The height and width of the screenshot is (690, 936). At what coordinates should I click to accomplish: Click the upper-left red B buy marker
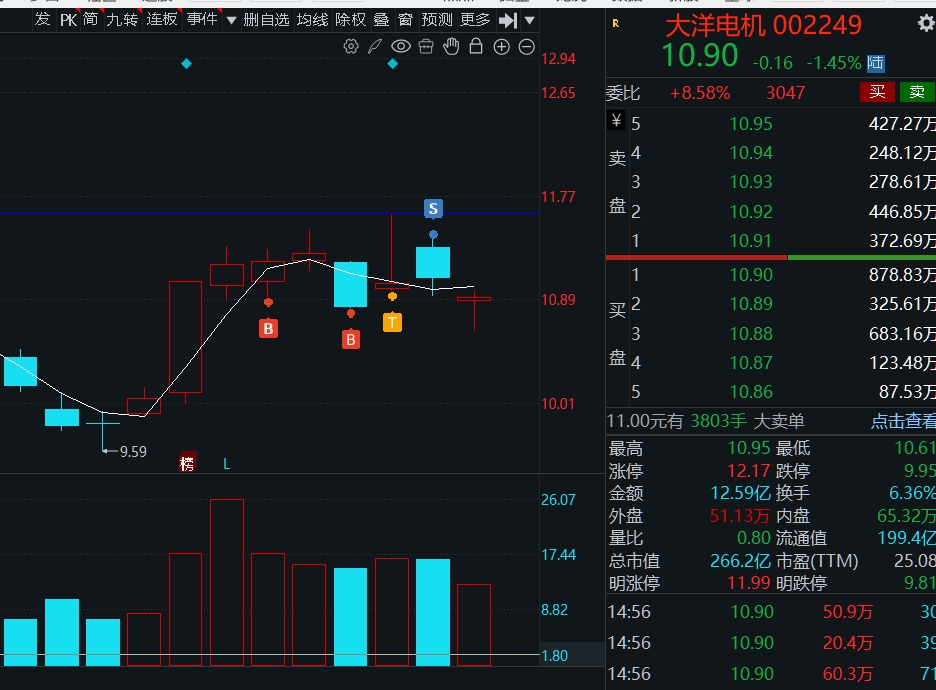(268, 328)
